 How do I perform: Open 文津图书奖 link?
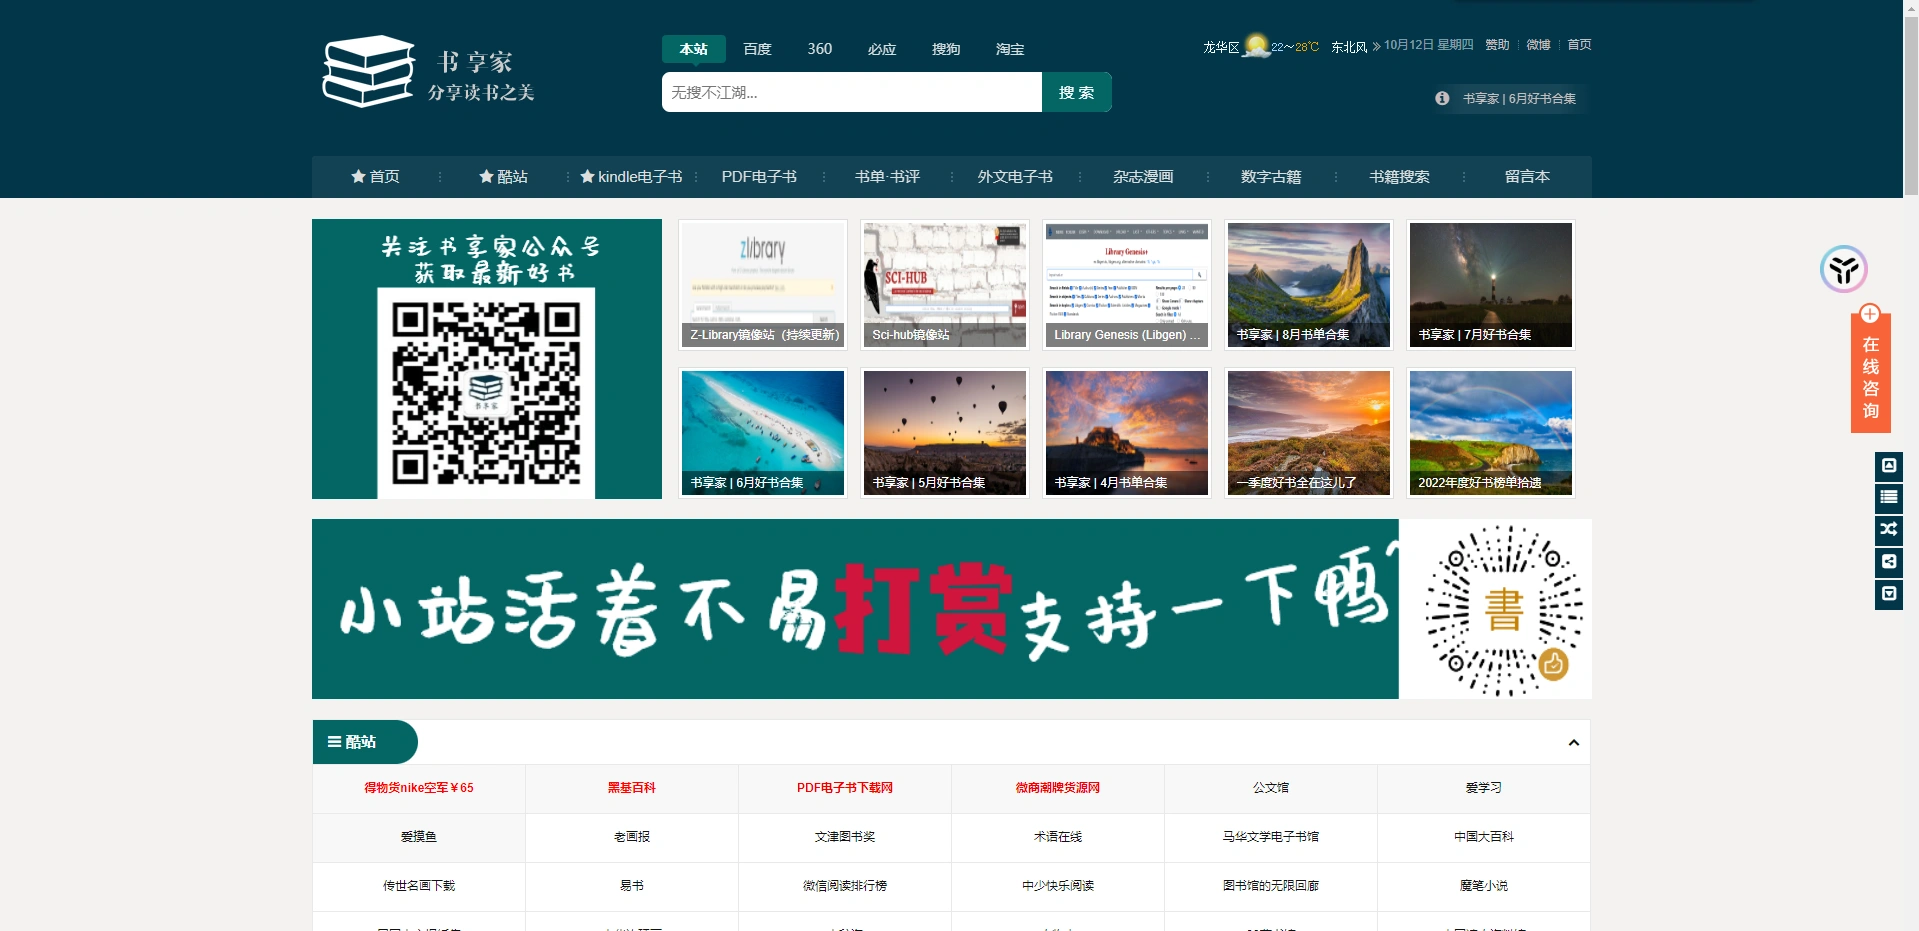(x=845, y=837)
